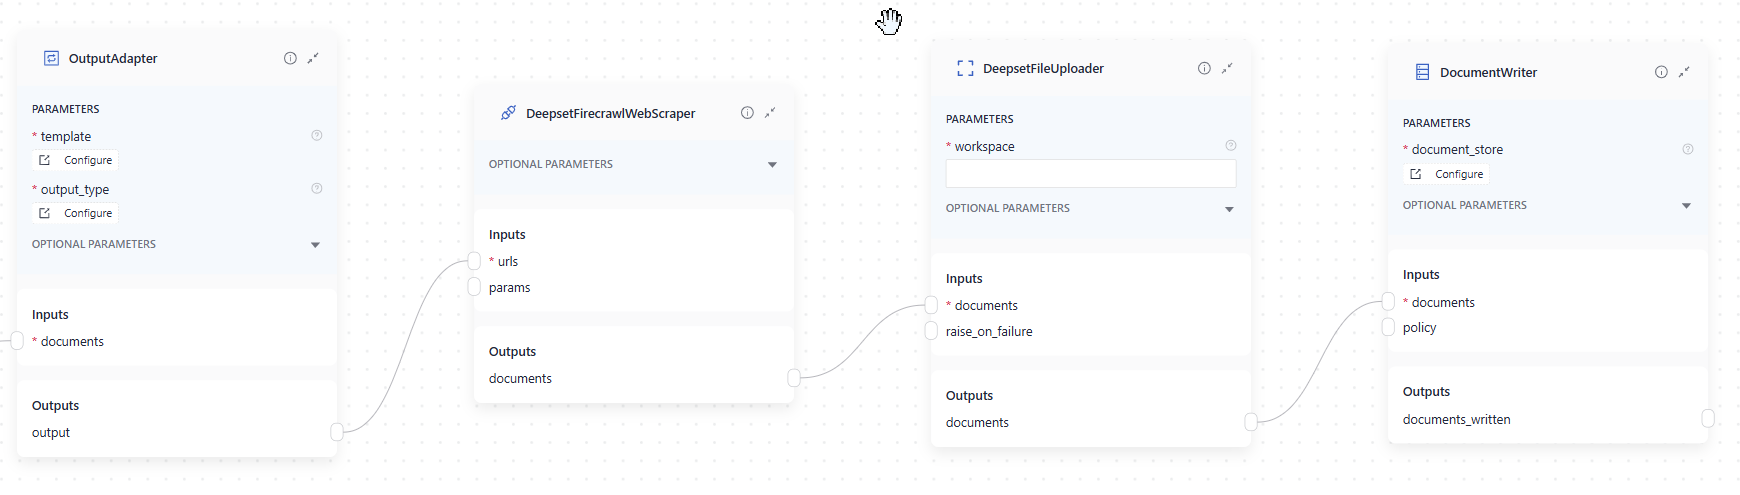The width and height of the screenshot is (1740, 495).
Task: Click the workspace input field
Action: click(x=1091, y=174)
